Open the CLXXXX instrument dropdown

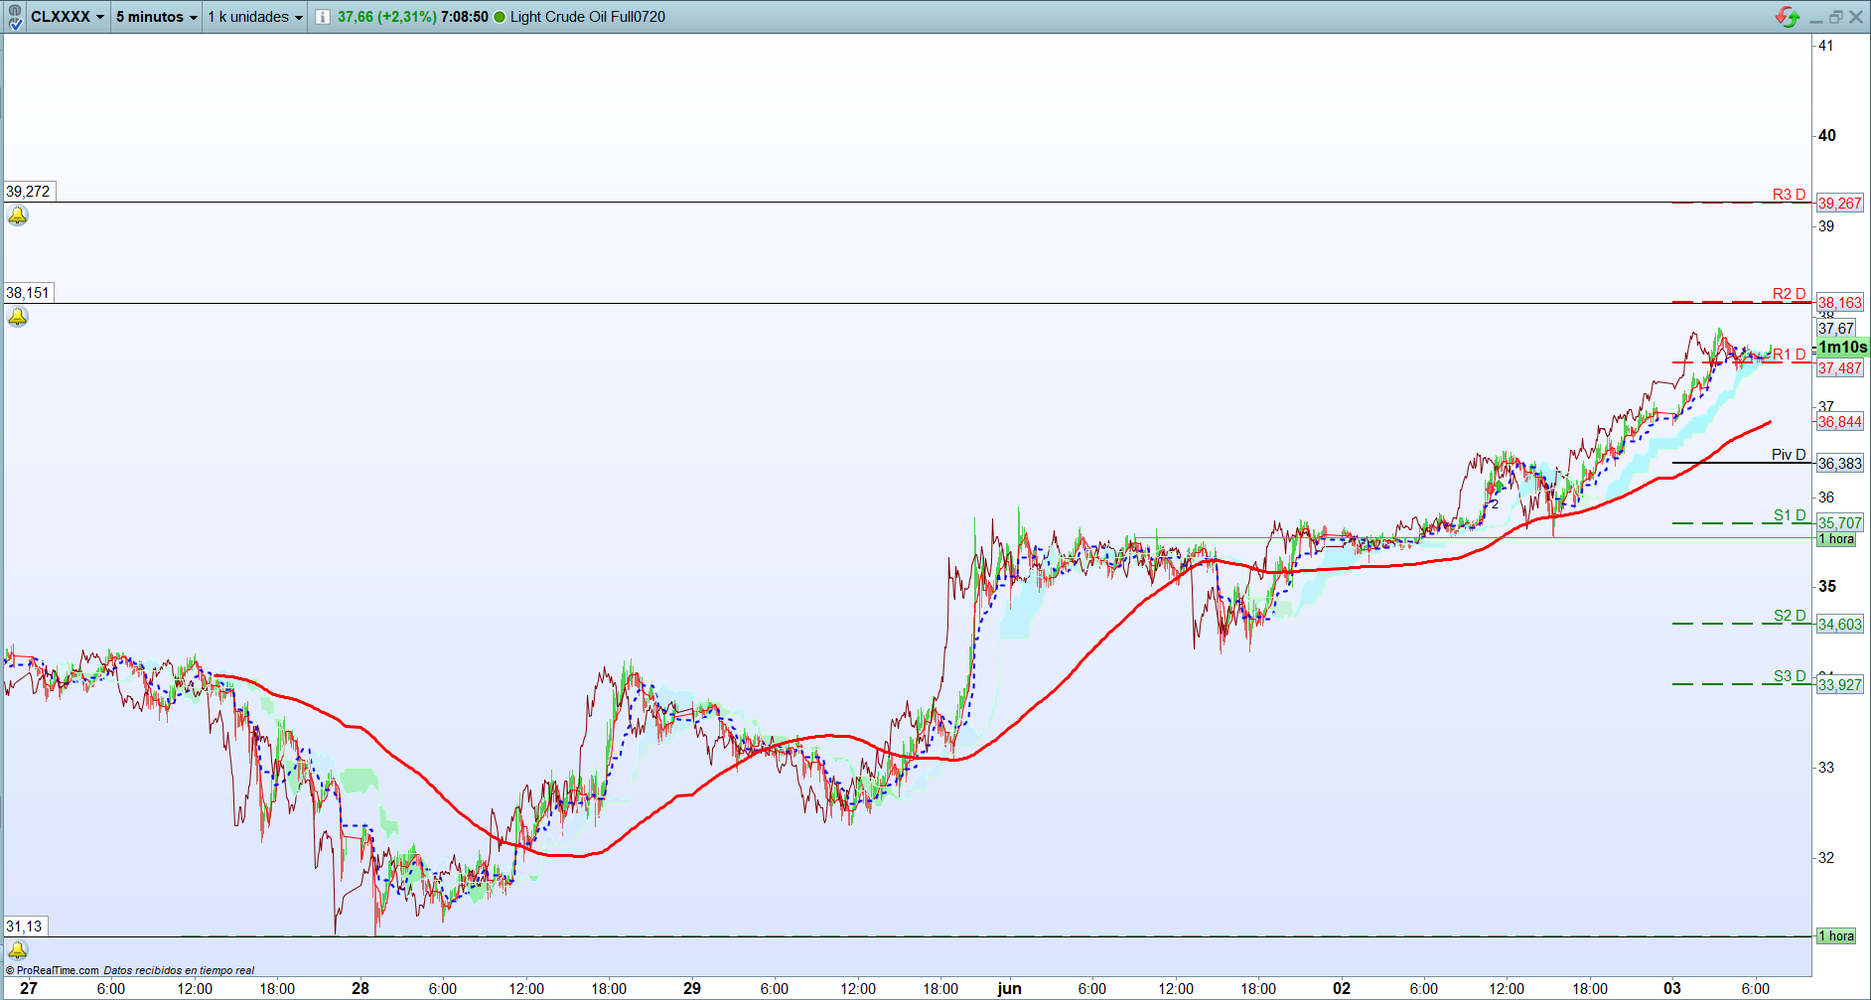coord(67,17)
